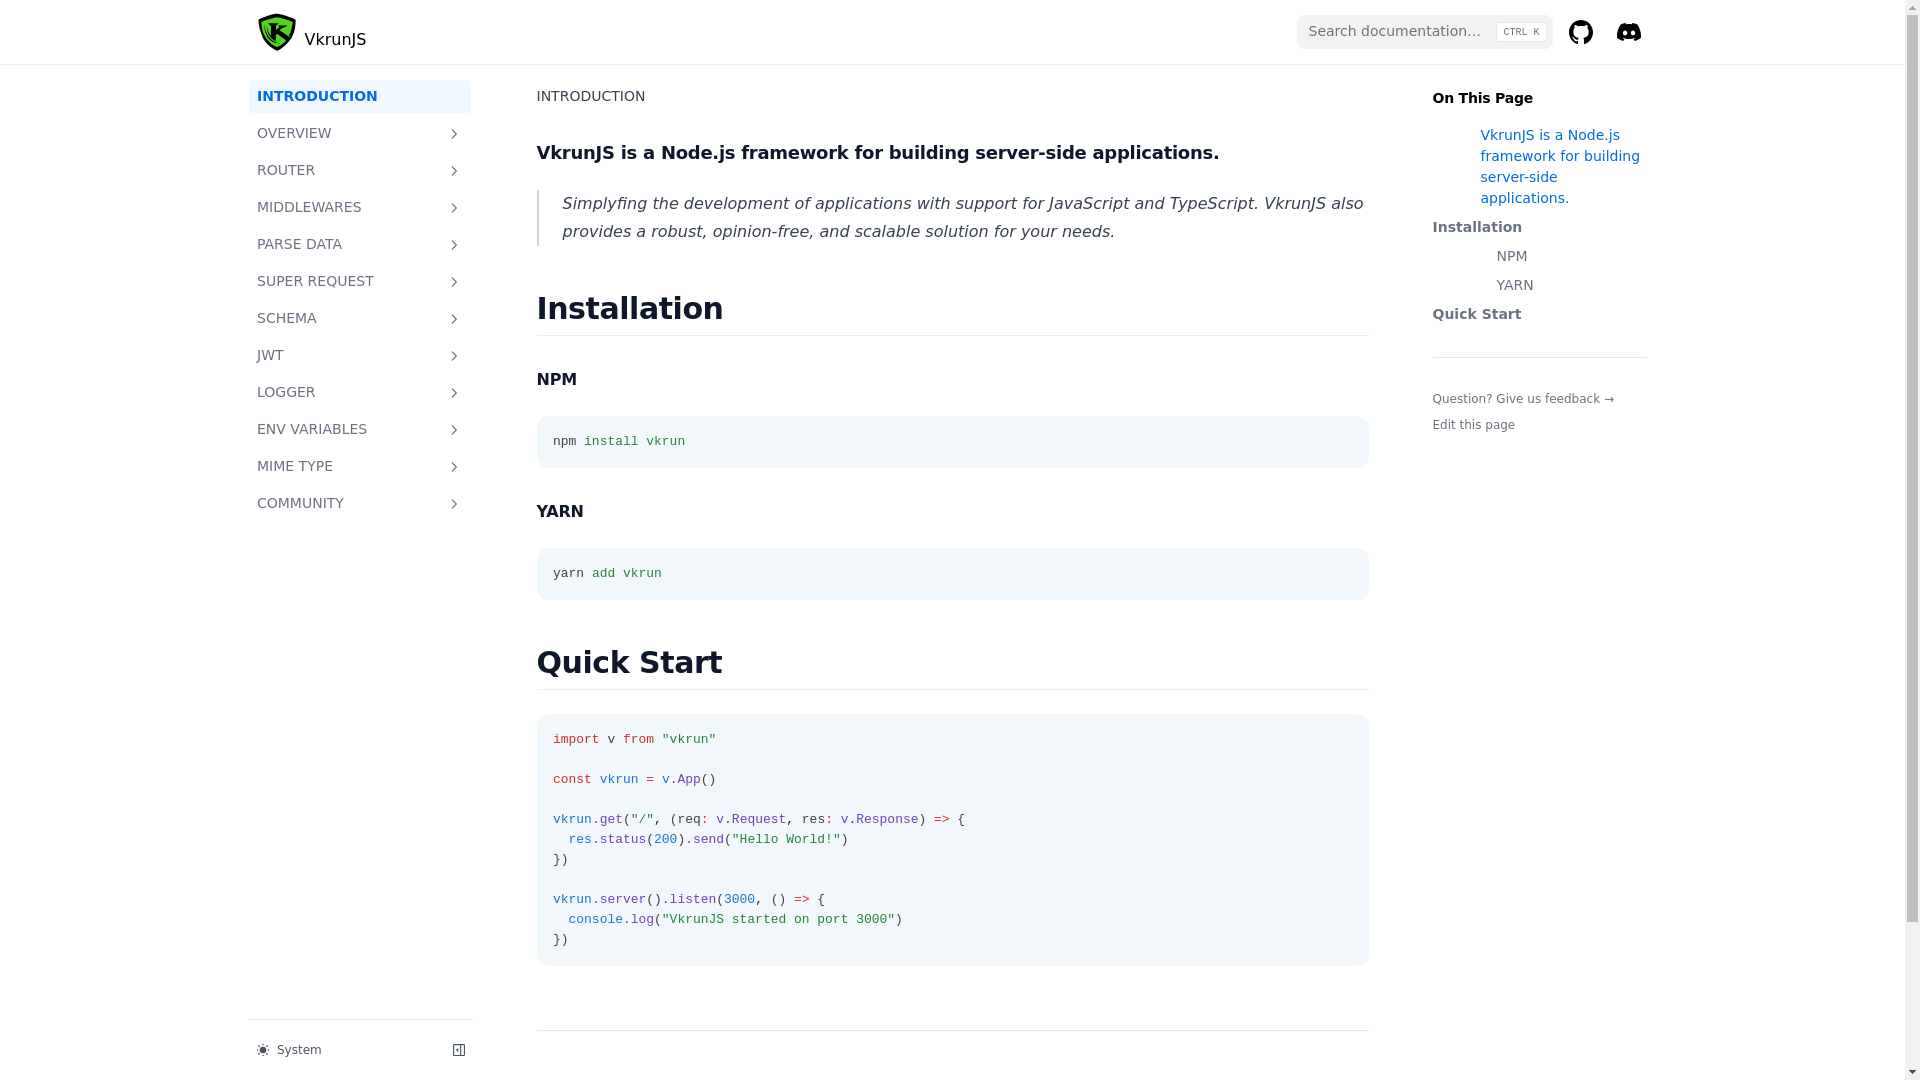Open the SCHEMA sidebar item
The width and height of the screenshot is (1920, 1080).
click(x=360, y=318)
